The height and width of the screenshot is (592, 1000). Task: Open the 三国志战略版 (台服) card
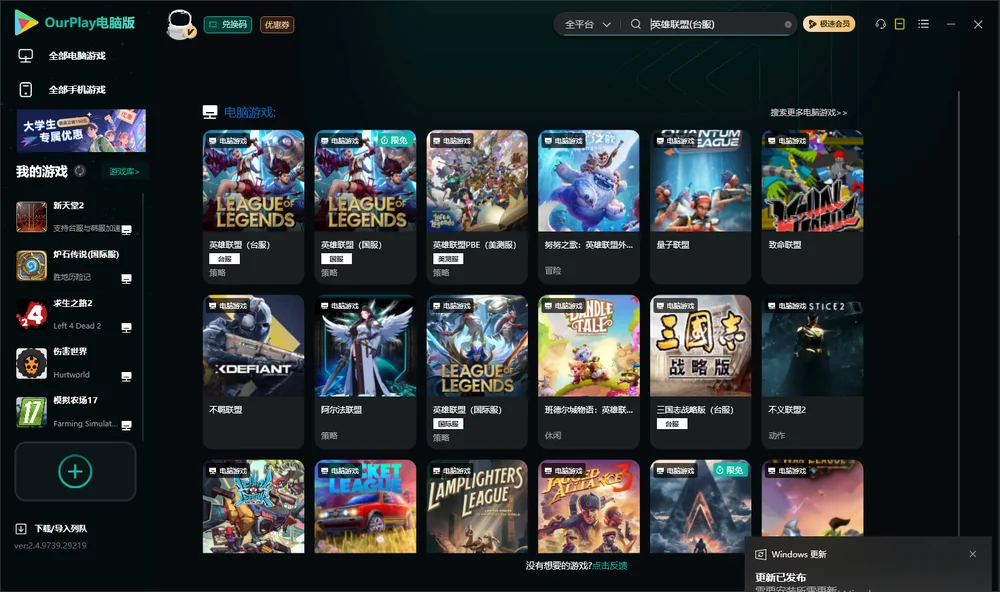[x=700, y=372]
